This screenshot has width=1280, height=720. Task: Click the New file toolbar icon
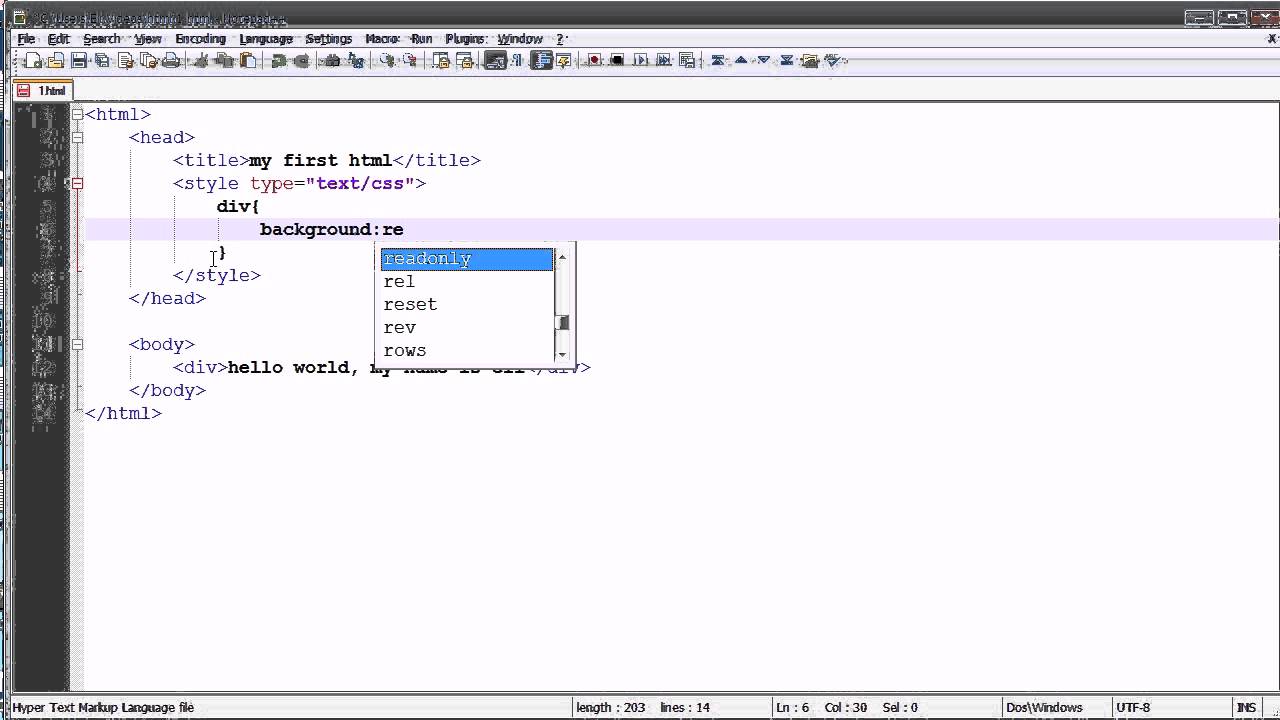33,61
